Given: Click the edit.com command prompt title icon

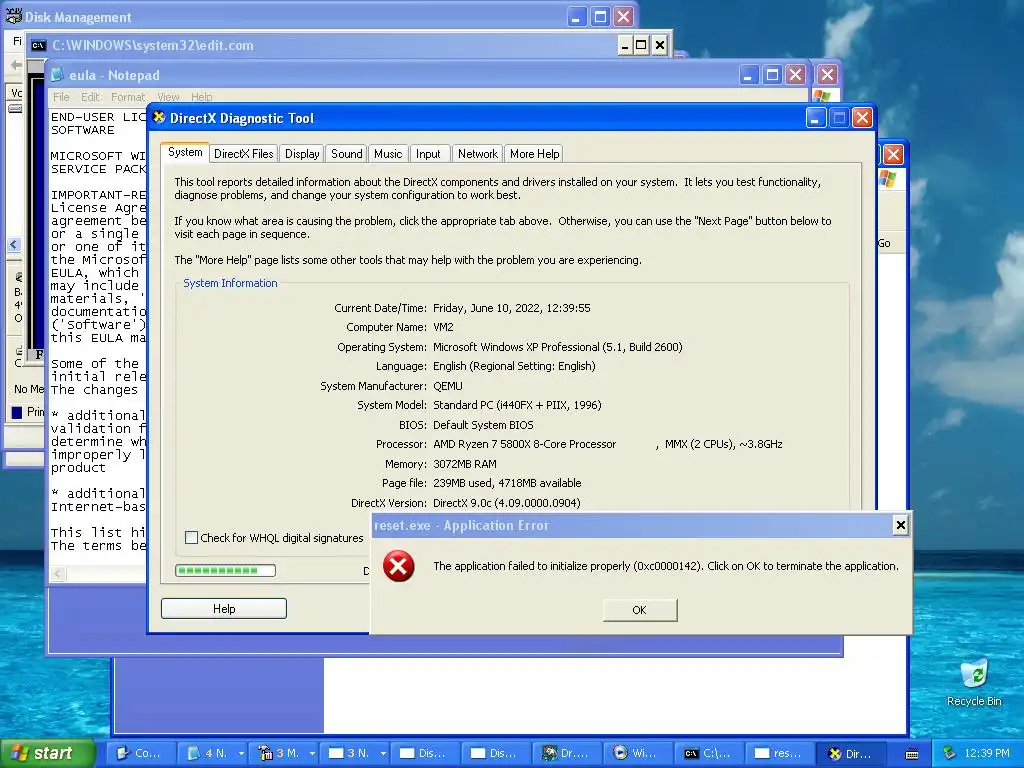Looking at the screenshot, I should (x=39, y=45).
